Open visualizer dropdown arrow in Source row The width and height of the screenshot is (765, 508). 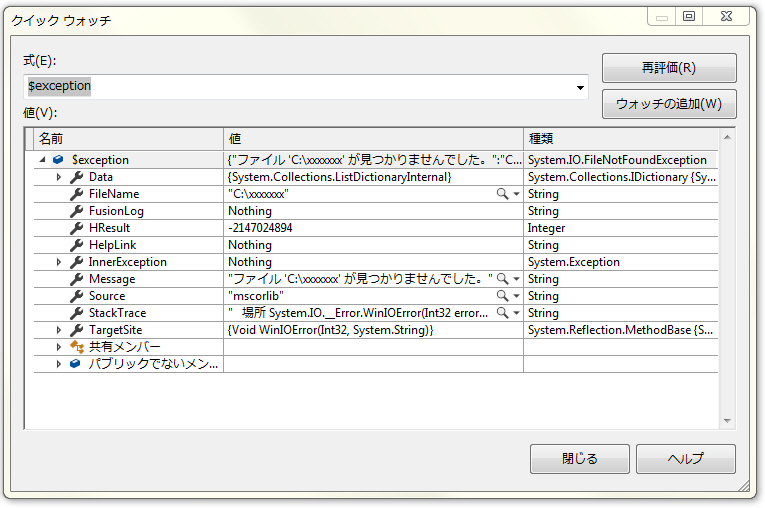coord(516,296)
